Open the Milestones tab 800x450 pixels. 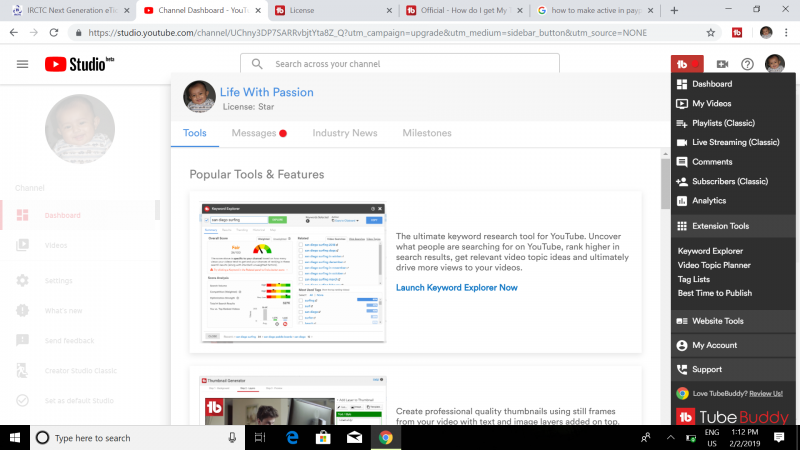point(426,133)
